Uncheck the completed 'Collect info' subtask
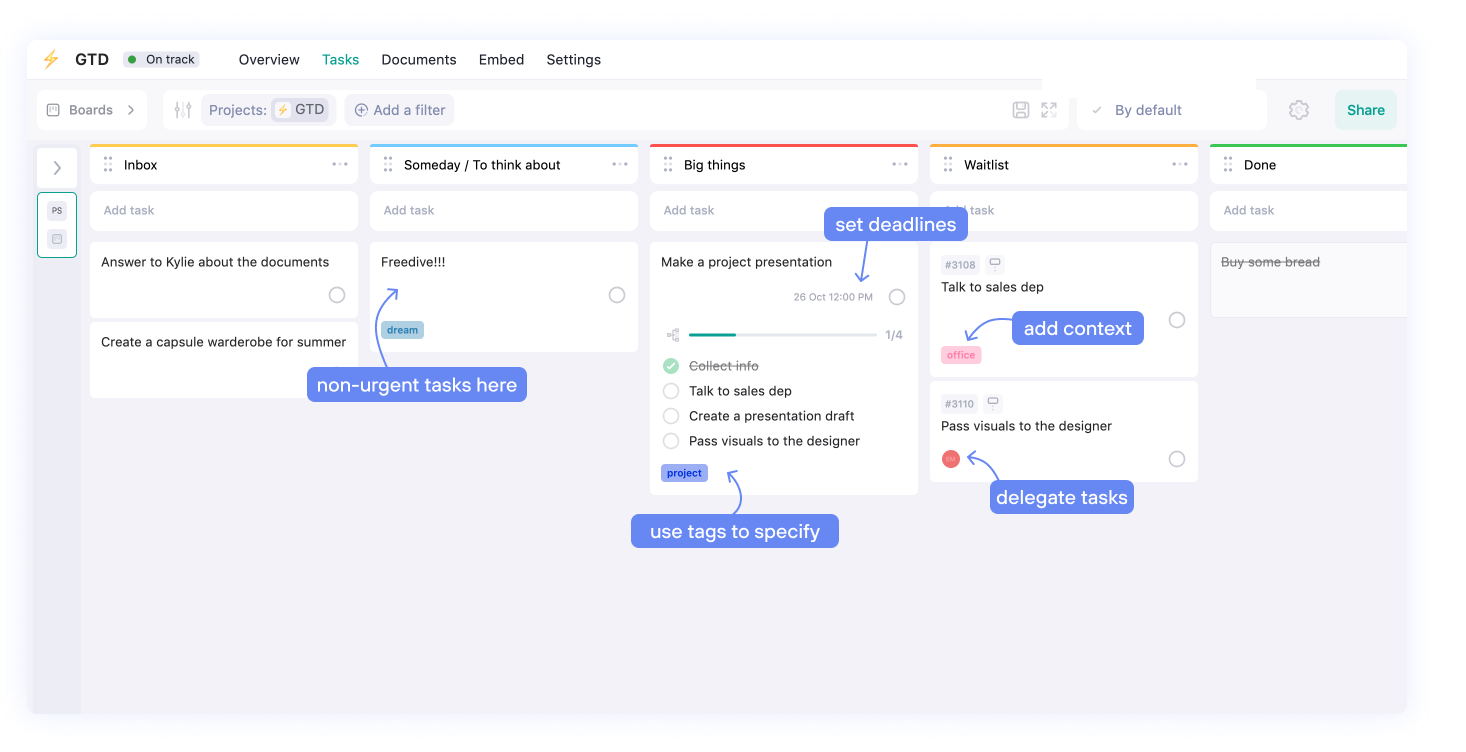This screenshot has height=752, width=1466. coord(671,366)
